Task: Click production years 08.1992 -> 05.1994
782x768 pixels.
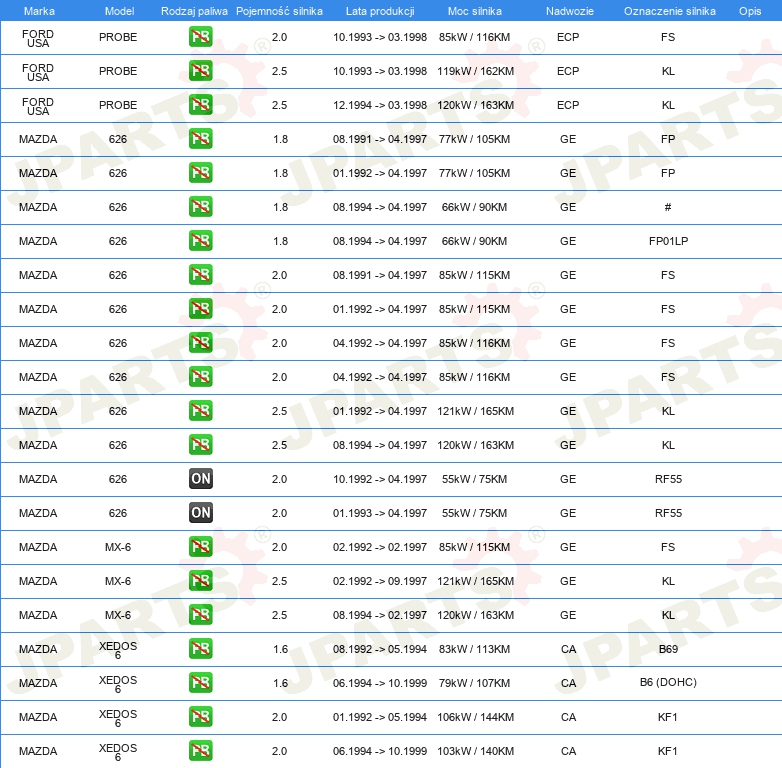Action: [380, 649]
